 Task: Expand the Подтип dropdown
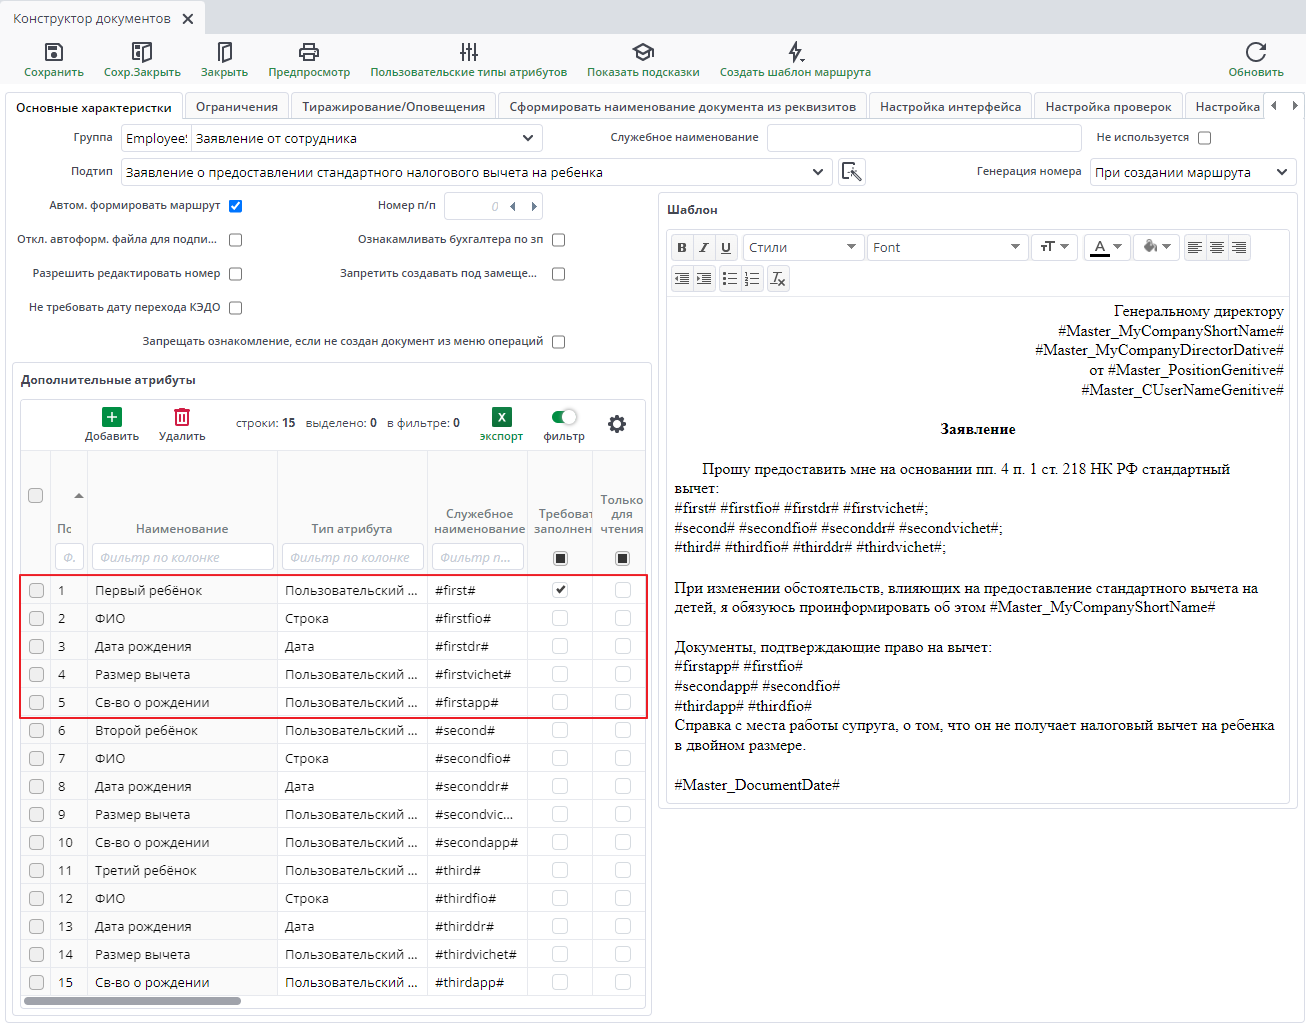(818, 172)
